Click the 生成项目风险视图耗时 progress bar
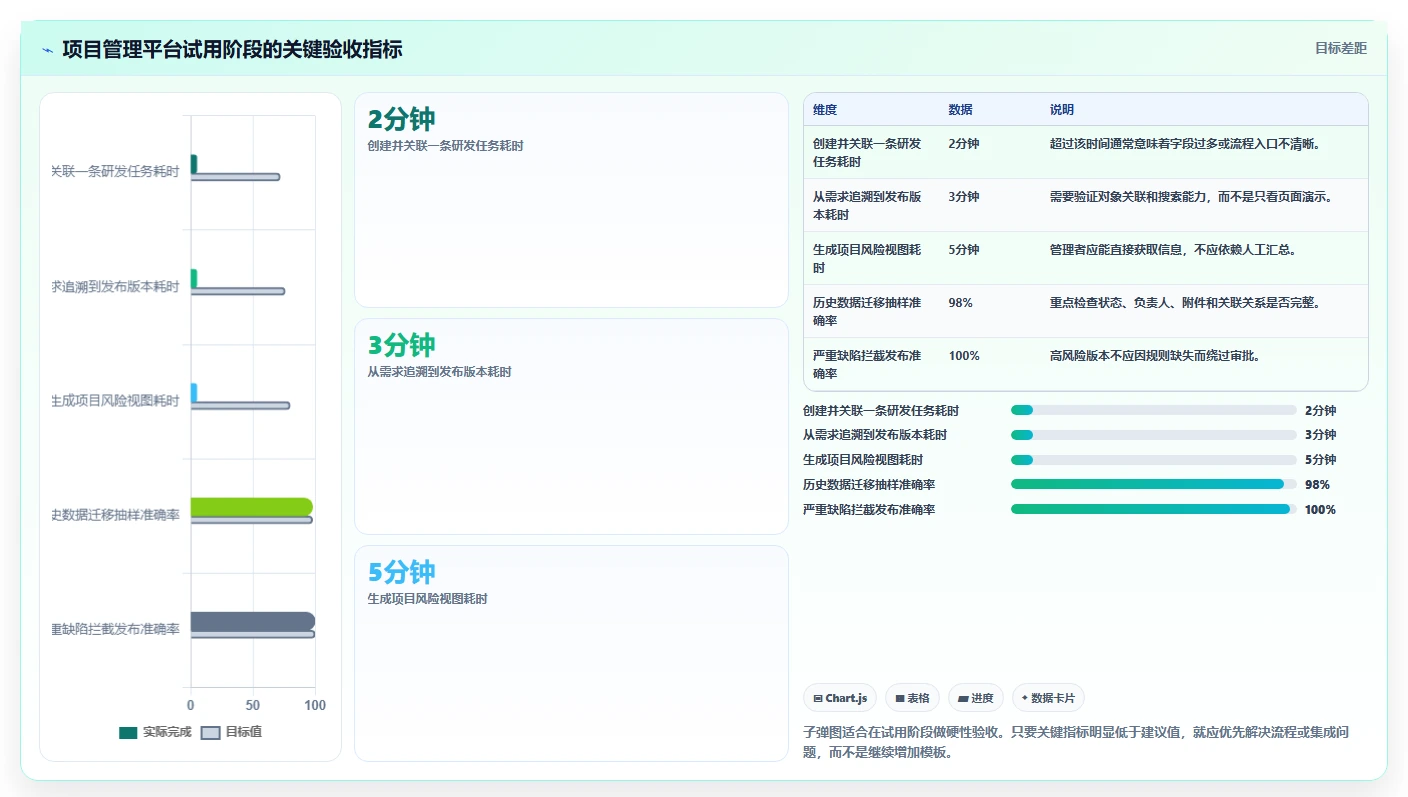1408x797 pixels. pyautogui.click(x=1153, y=460)
